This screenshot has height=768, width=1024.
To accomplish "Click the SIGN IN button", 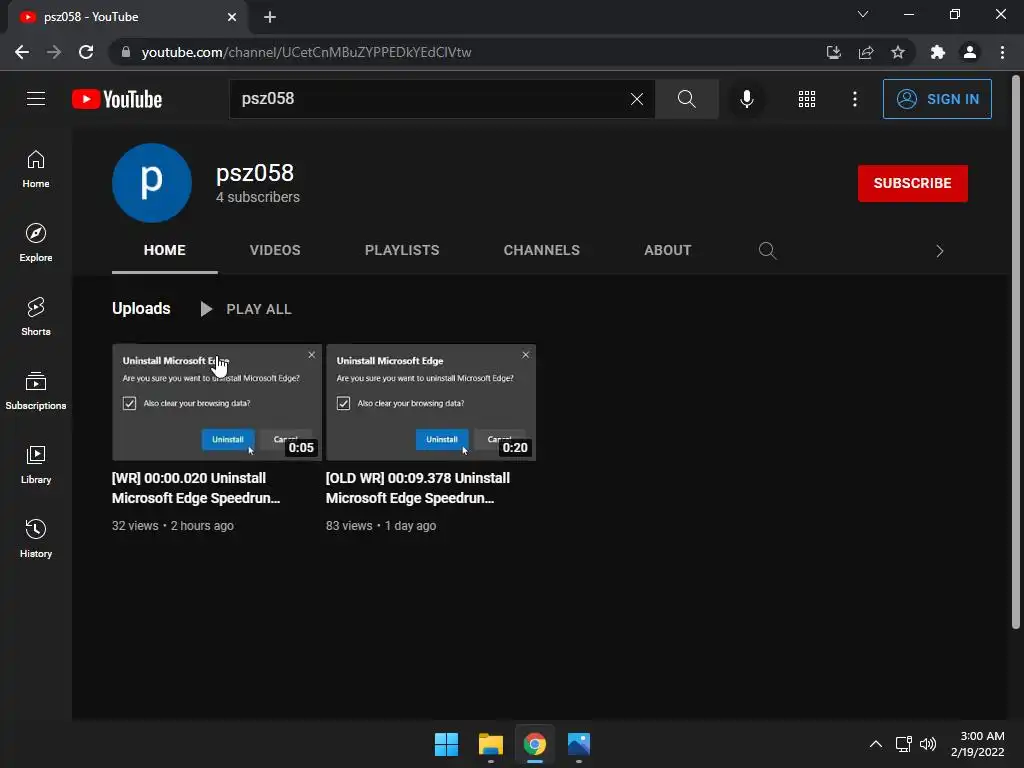I will pyautogui.click(x=937, y=99).
